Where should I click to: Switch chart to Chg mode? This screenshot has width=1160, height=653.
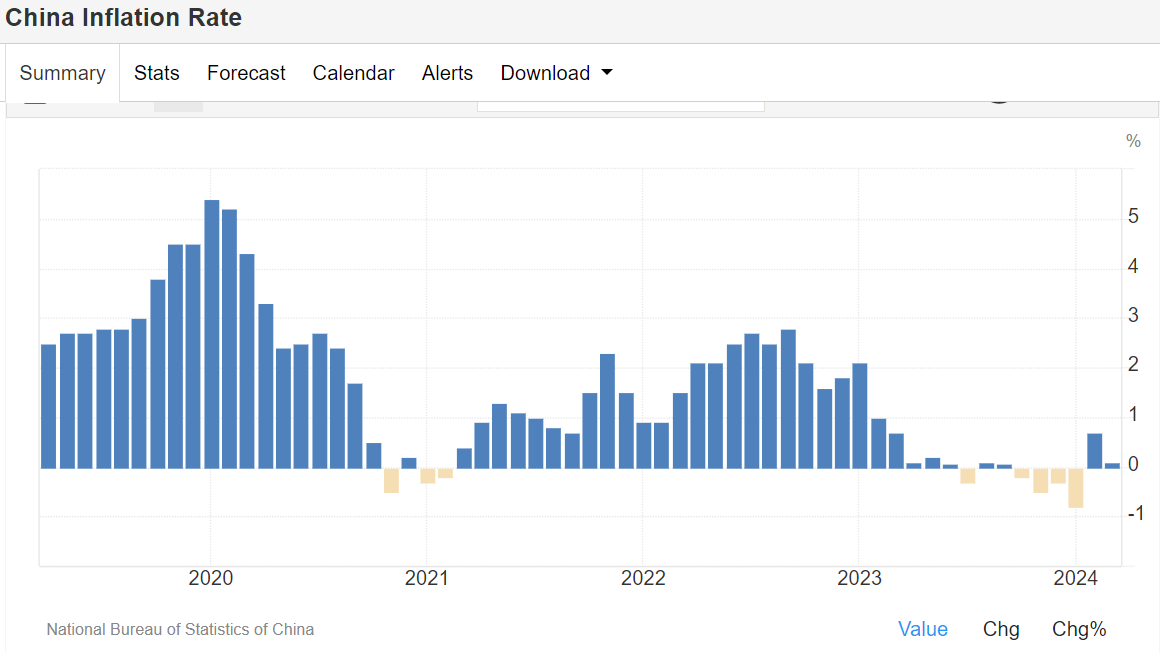tap(1001, 629)
